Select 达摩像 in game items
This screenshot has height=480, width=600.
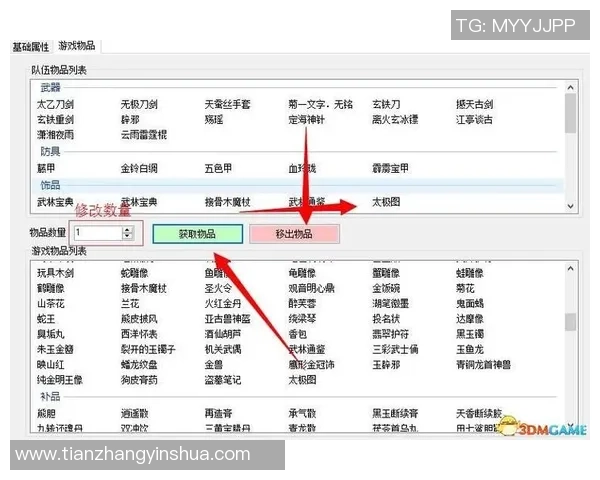pos(470,319)
